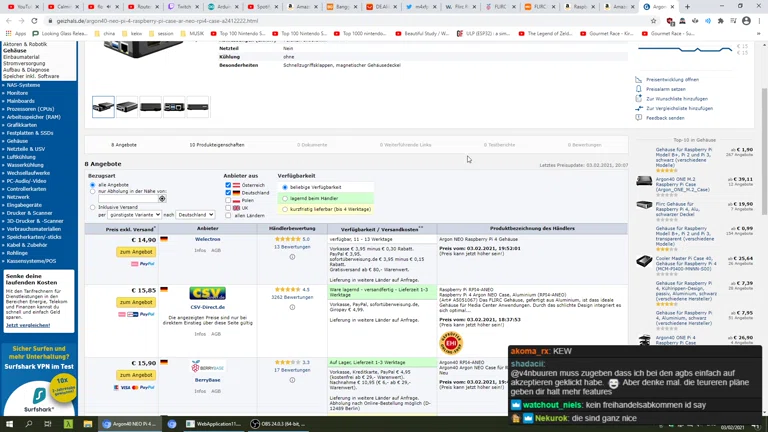Click the Vergleichsliste compare icon

(x=638, y=108)
